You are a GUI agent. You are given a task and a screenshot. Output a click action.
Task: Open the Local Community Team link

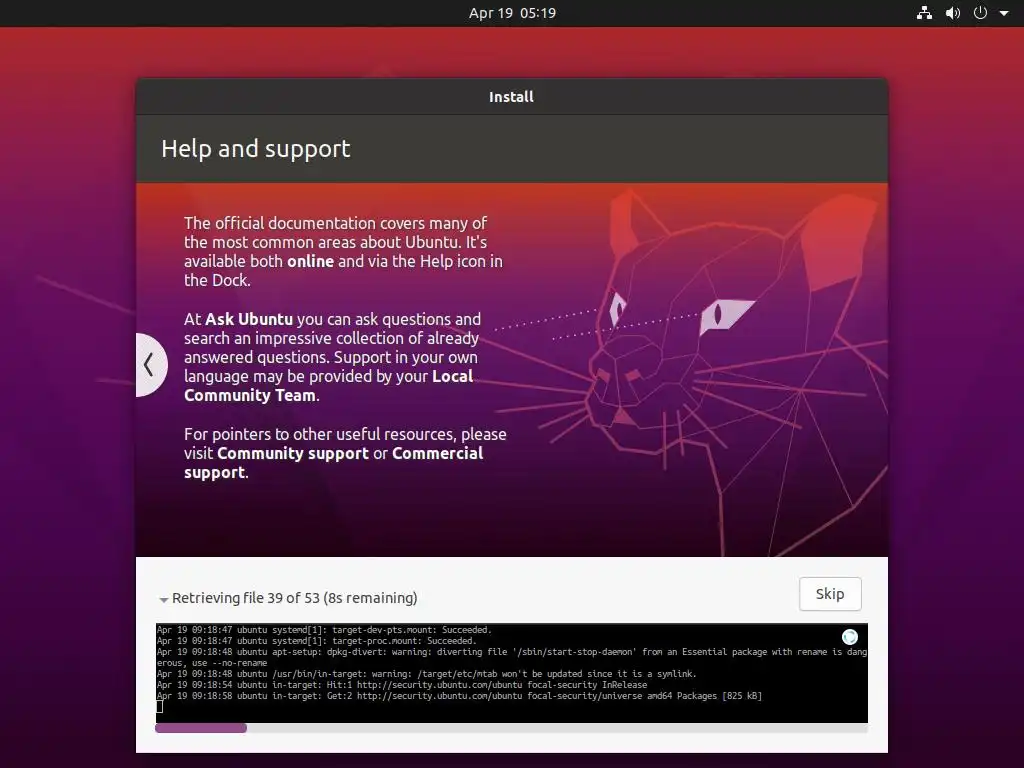(x=328, y=385)
